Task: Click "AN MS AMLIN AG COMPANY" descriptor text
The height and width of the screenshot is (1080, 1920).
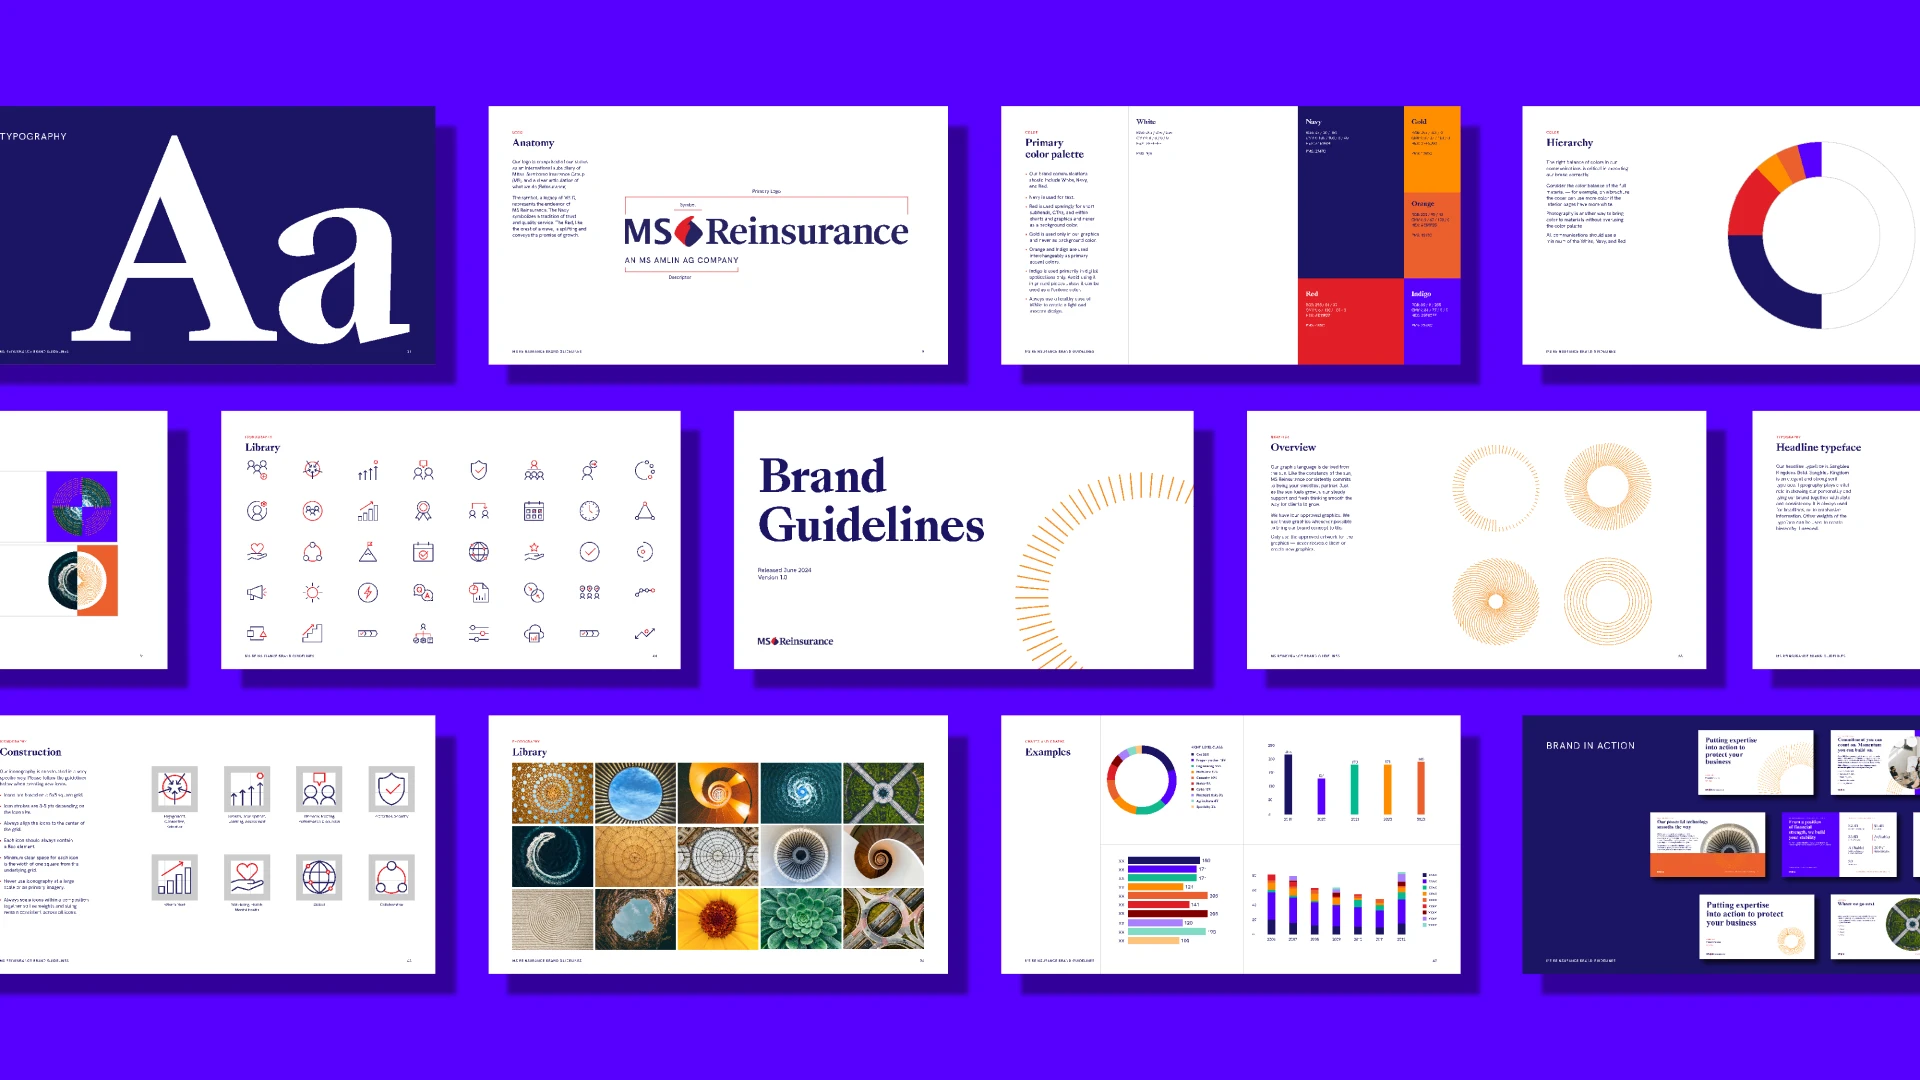Action: coord(682,260)
